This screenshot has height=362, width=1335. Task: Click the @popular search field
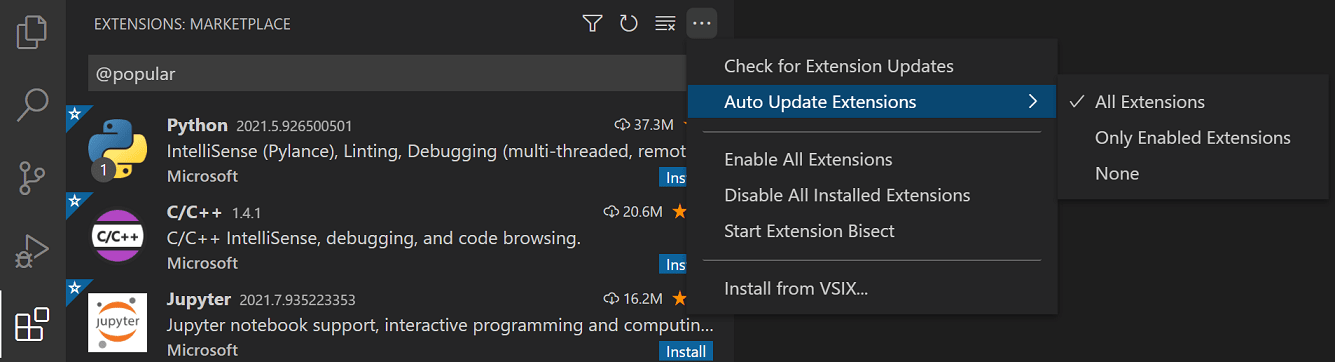pos(387,74)
